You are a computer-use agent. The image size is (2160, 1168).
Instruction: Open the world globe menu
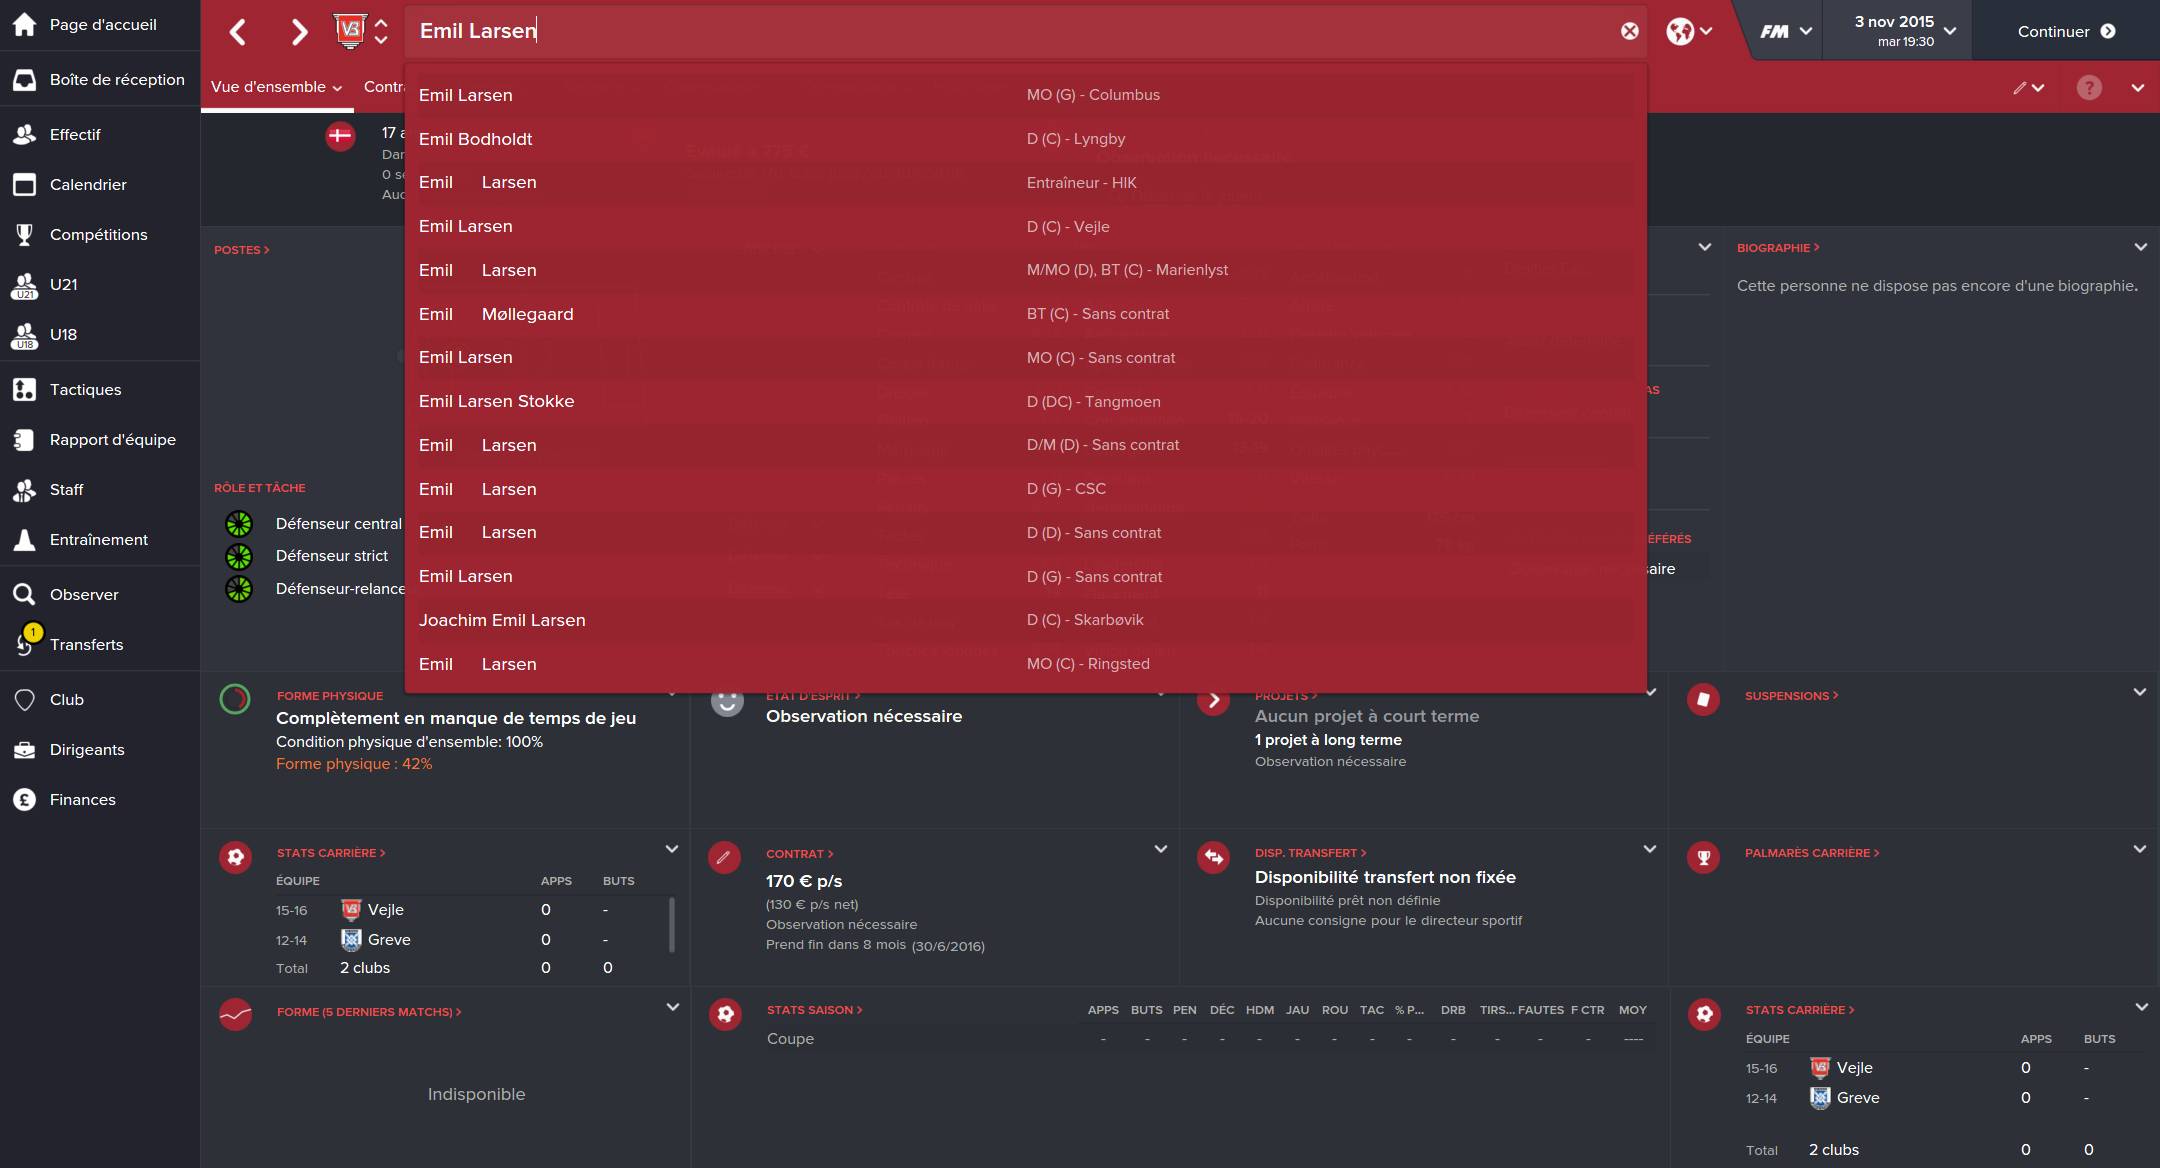tap(1688, 31)
